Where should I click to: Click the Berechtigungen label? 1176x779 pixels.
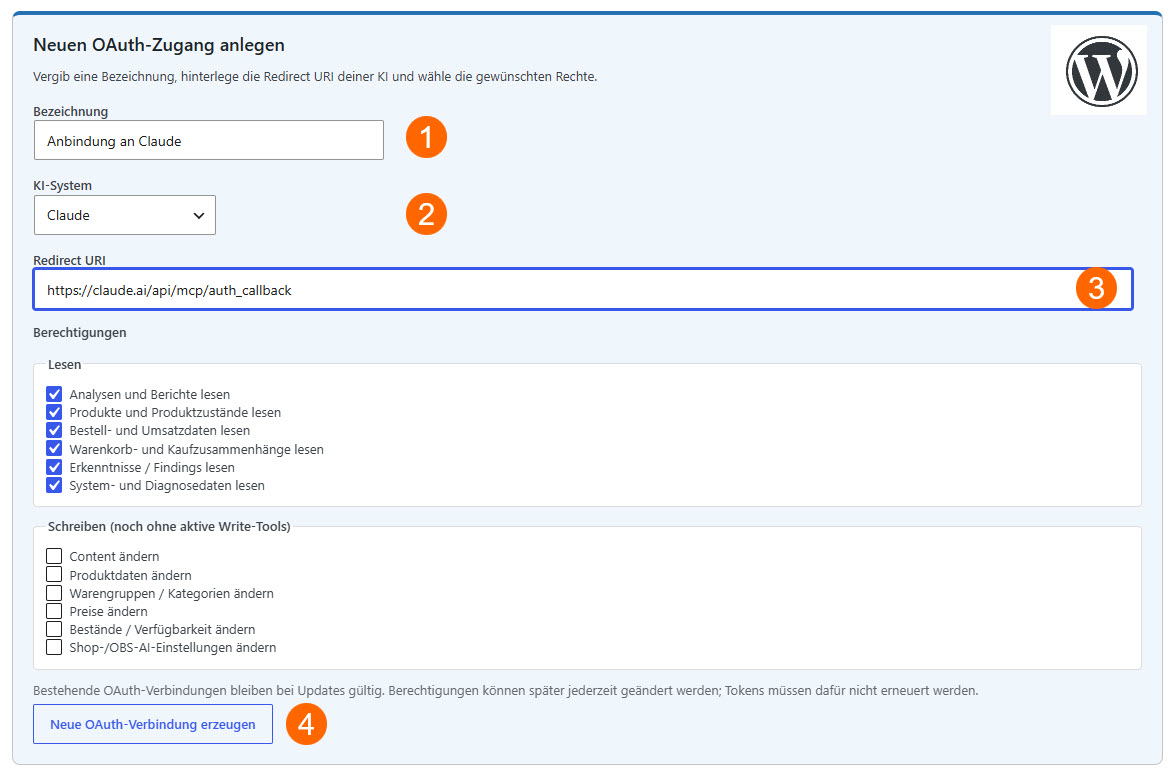(x=80, y=332)
